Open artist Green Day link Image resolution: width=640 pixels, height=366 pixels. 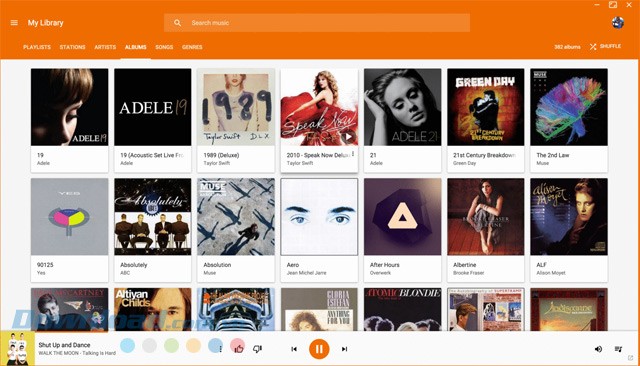point(464,163)
